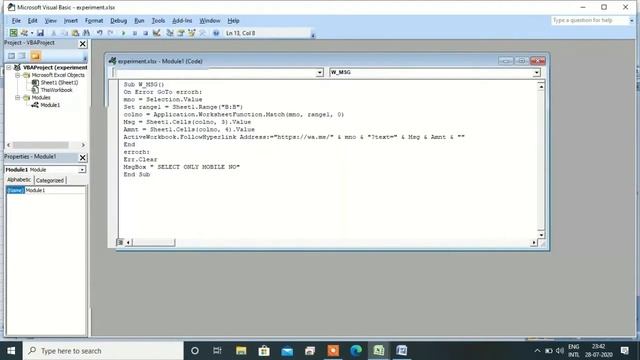
Task: Click the Paste icon in the toolbar
Action: click(x=76, y=33)
